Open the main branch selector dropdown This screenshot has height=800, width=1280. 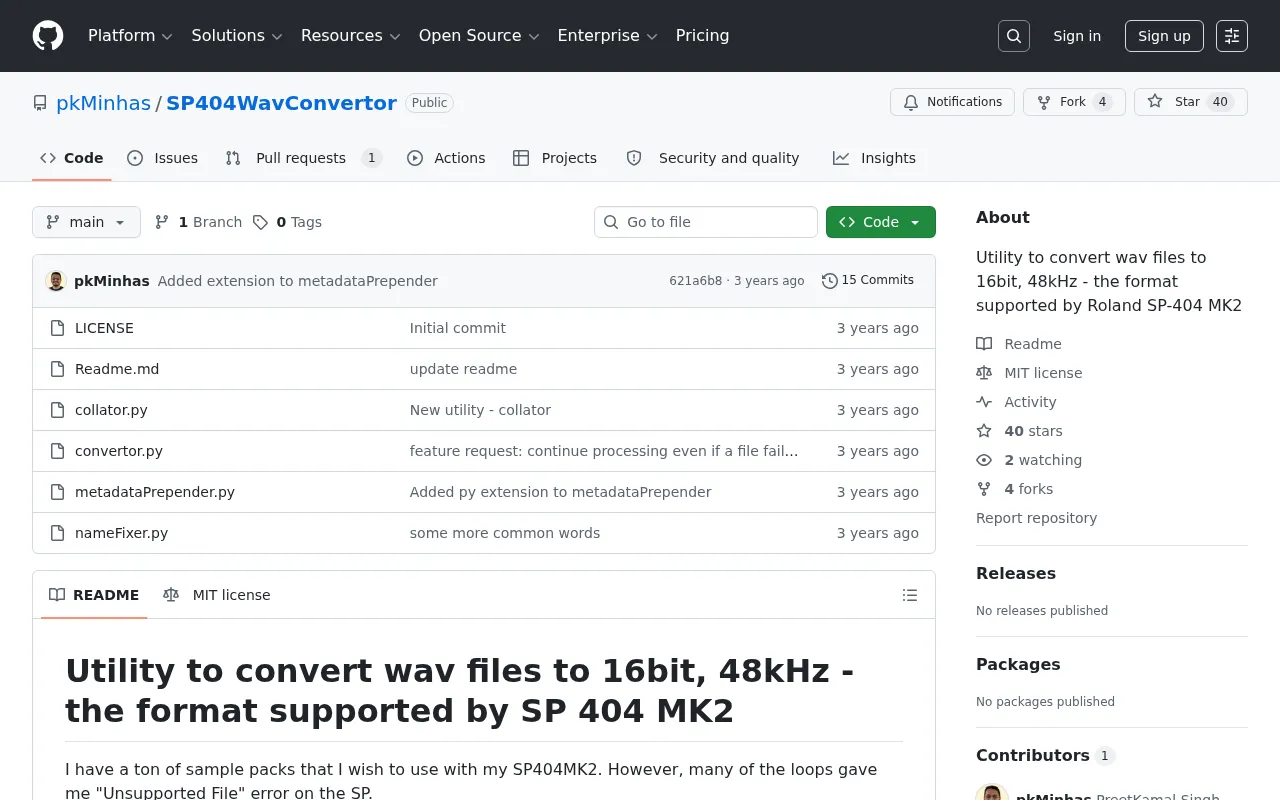coord(86,222)
